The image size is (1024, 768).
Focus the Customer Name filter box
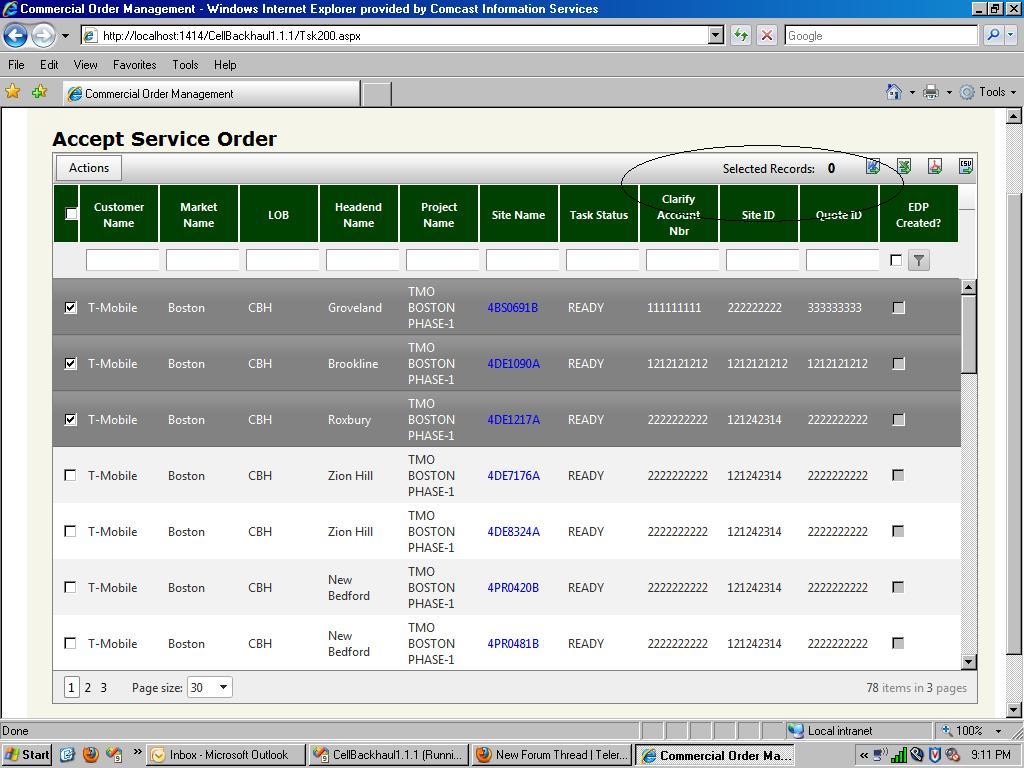122,260
